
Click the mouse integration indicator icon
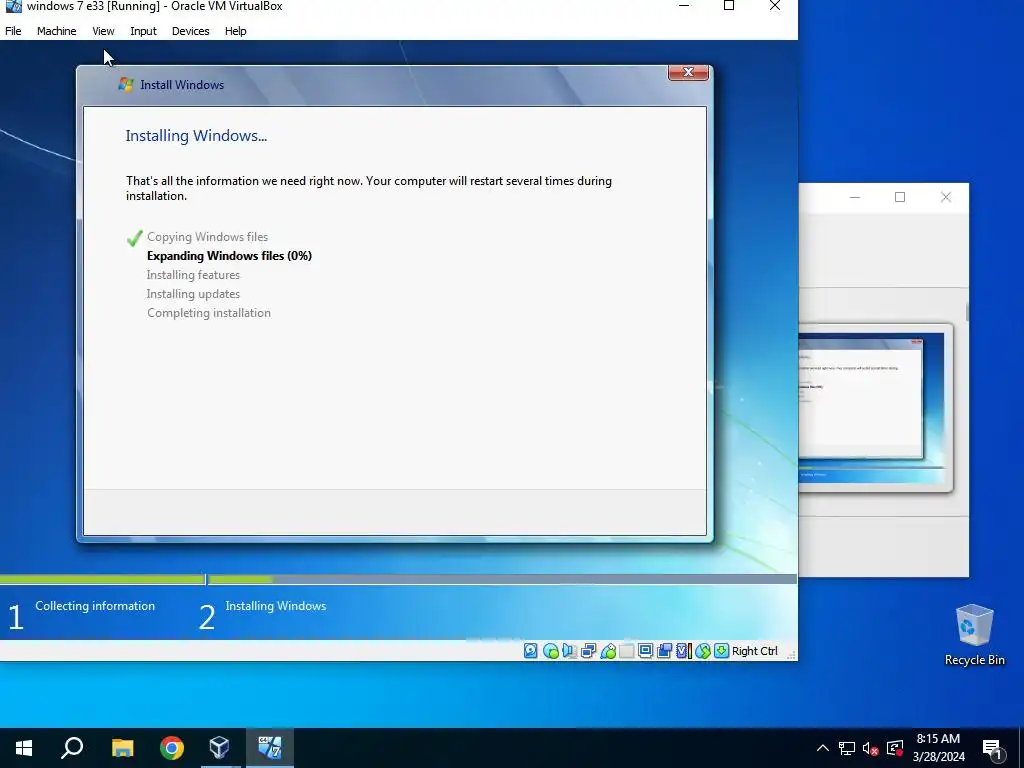click(703, 650)
